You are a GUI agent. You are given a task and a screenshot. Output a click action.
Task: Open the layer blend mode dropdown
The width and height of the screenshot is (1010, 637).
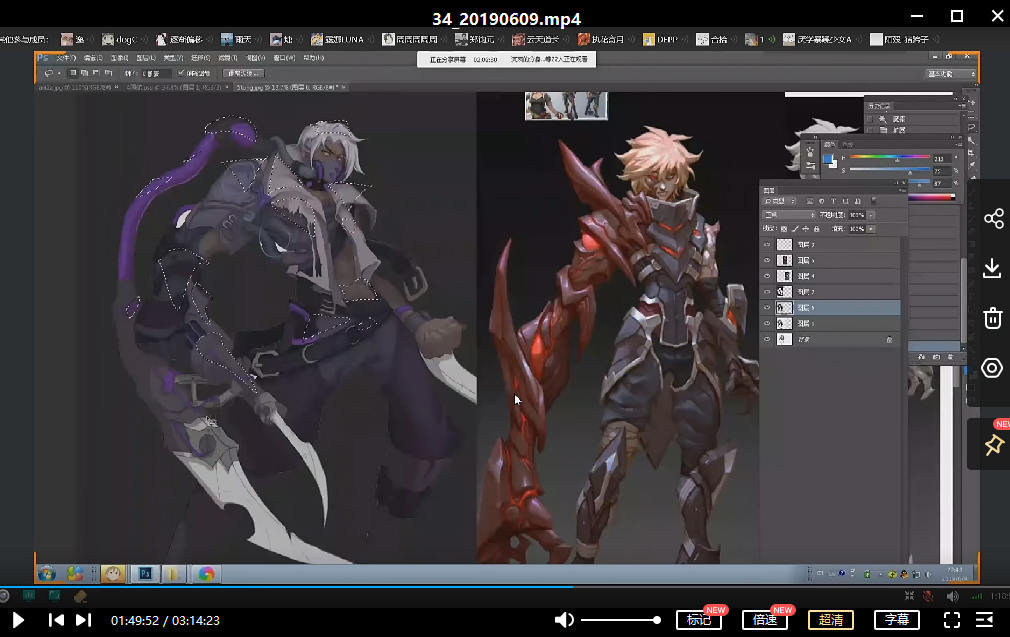pyautogui.click(x=790, y=215)
